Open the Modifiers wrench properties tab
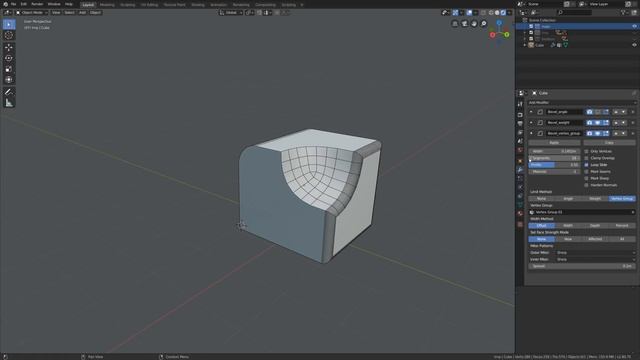The height and width of the screenshot is (360, 640). [520, 169]
